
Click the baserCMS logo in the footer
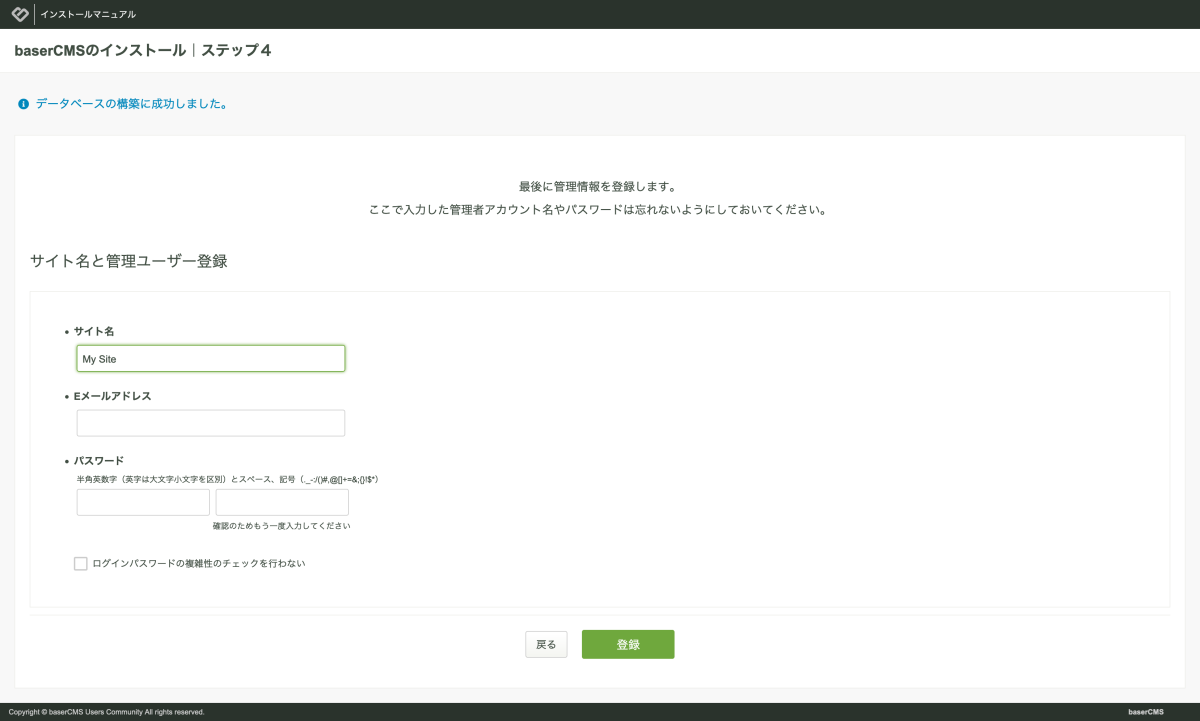[x=1145, y=712]
